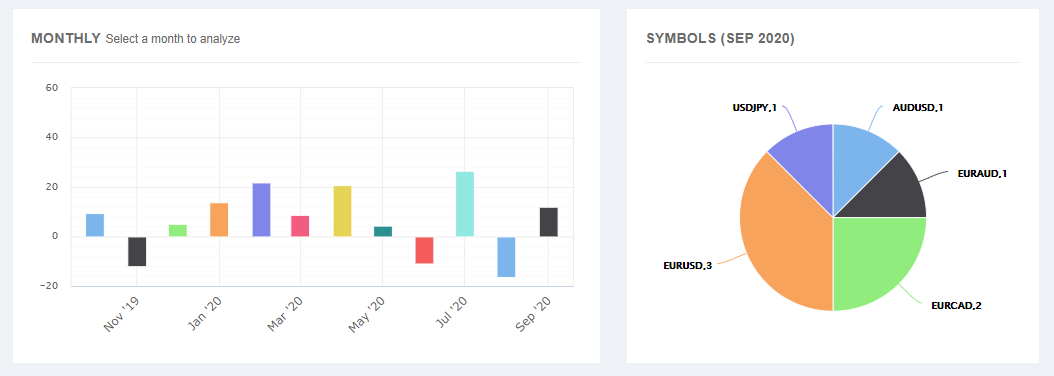The width and height of the screenshot is (1054, 376).
Task: Click the EURCAD,2 pie label
Action: (957, 305)
